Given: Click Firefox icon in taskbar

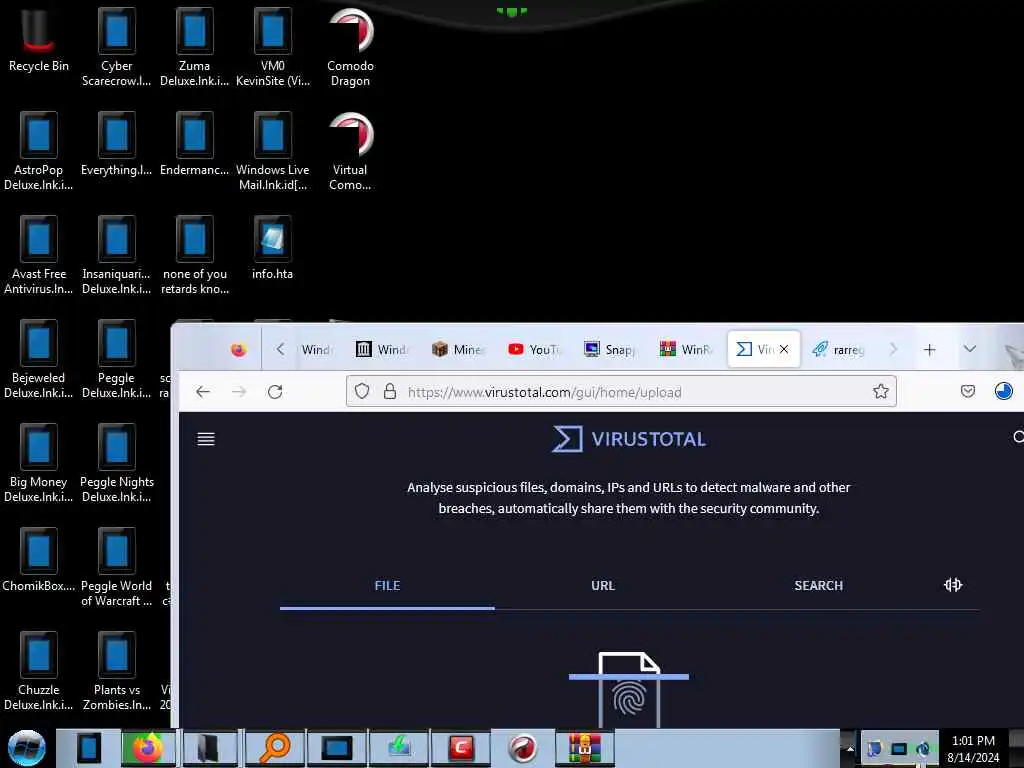Looking at the screenshot, I should 148,748.
